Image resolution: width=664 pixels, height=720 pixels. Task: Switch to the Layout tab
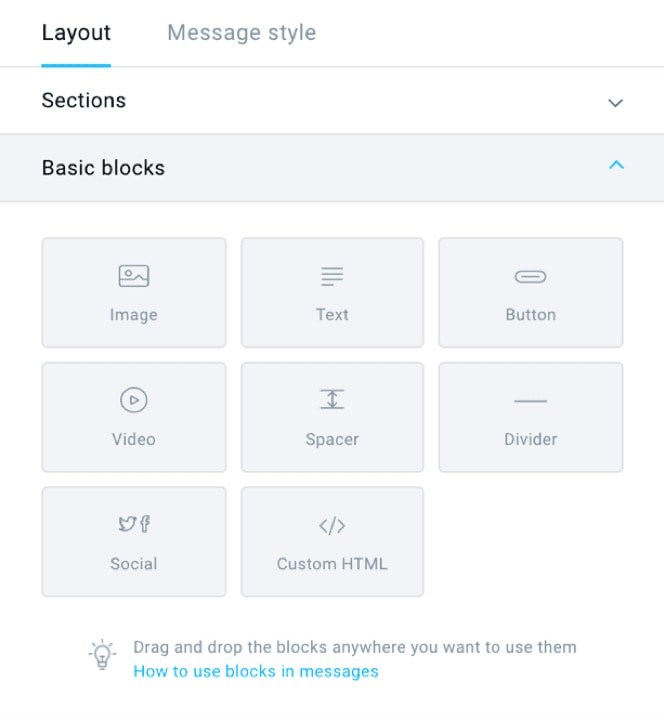coord(76,33)
